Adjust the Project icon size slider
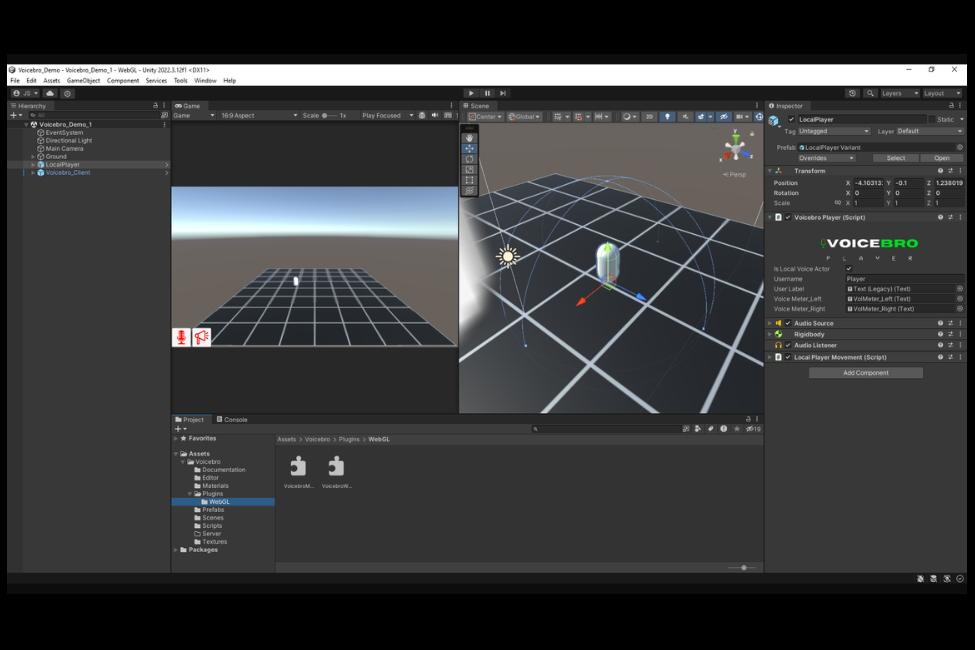This screenshot has height=650, width=975. click(x=744, y=568)
